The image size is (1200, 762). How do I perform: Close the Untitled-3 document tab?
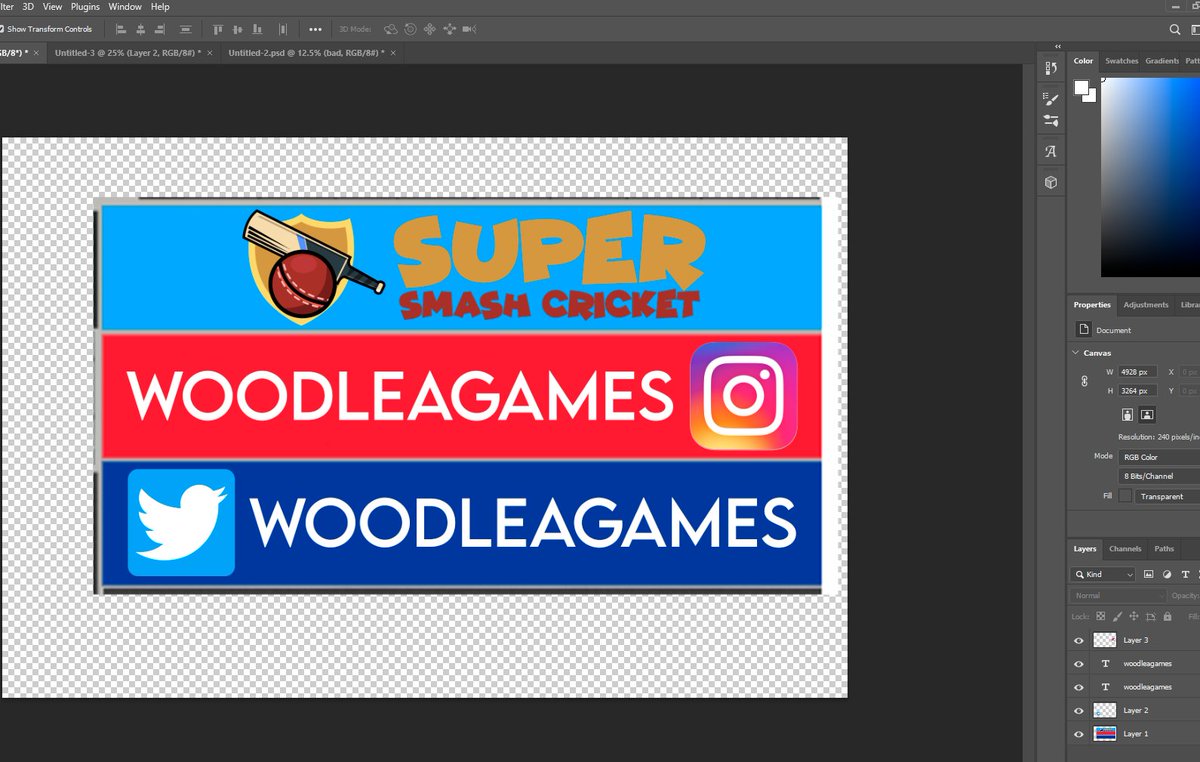[x=211, y=52]
